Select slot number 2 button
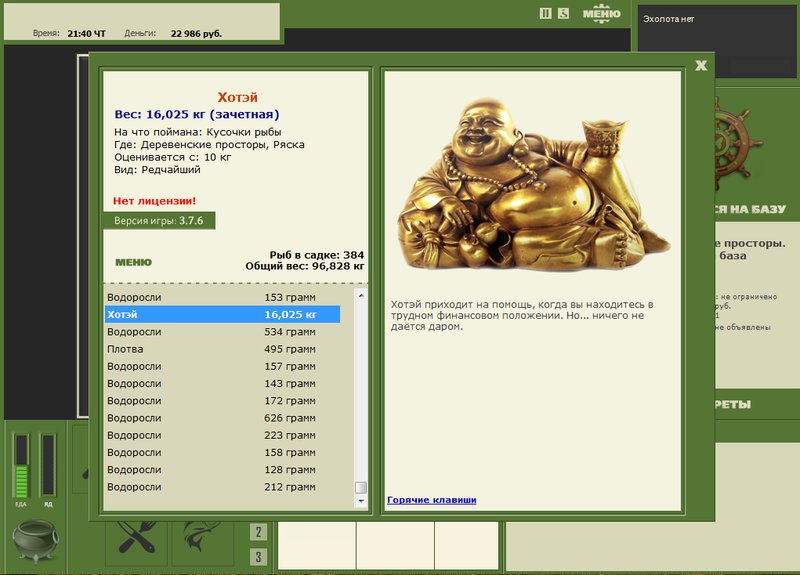The width and height of the screenshot is (800, 575). pyautogui.click(x=258, y=532)
